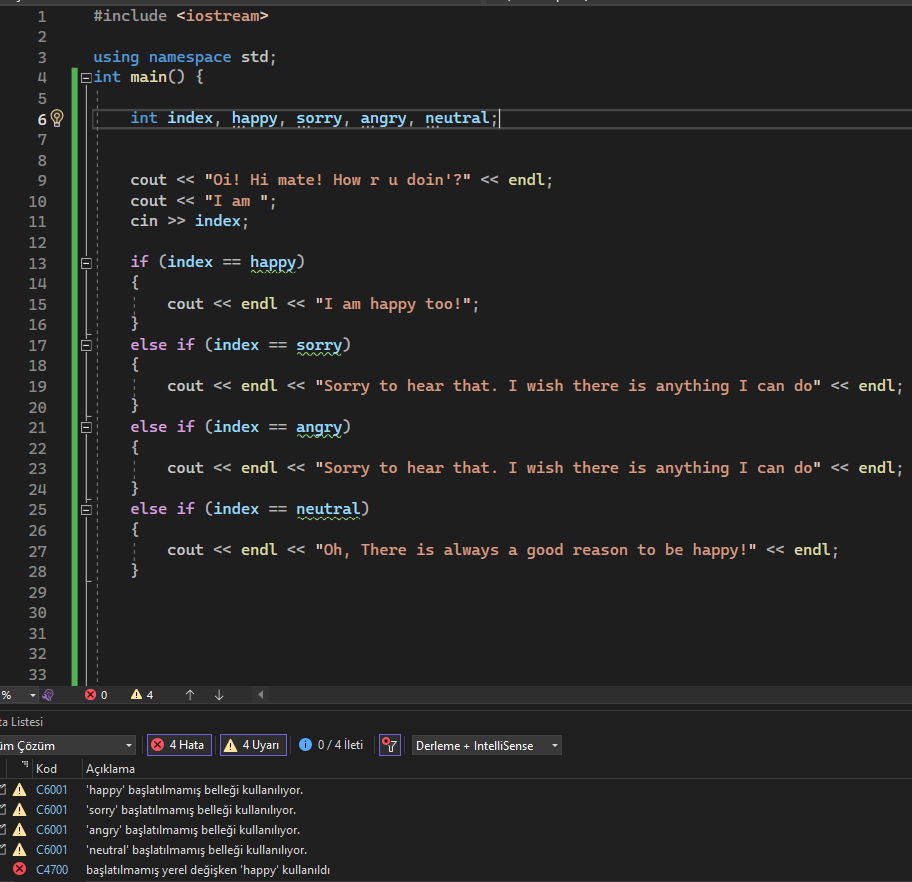Viewport: 912px width, 882px height.
Task: Click the red error icon for C4700
Action: pyautogui.click(x=19, y=870)
